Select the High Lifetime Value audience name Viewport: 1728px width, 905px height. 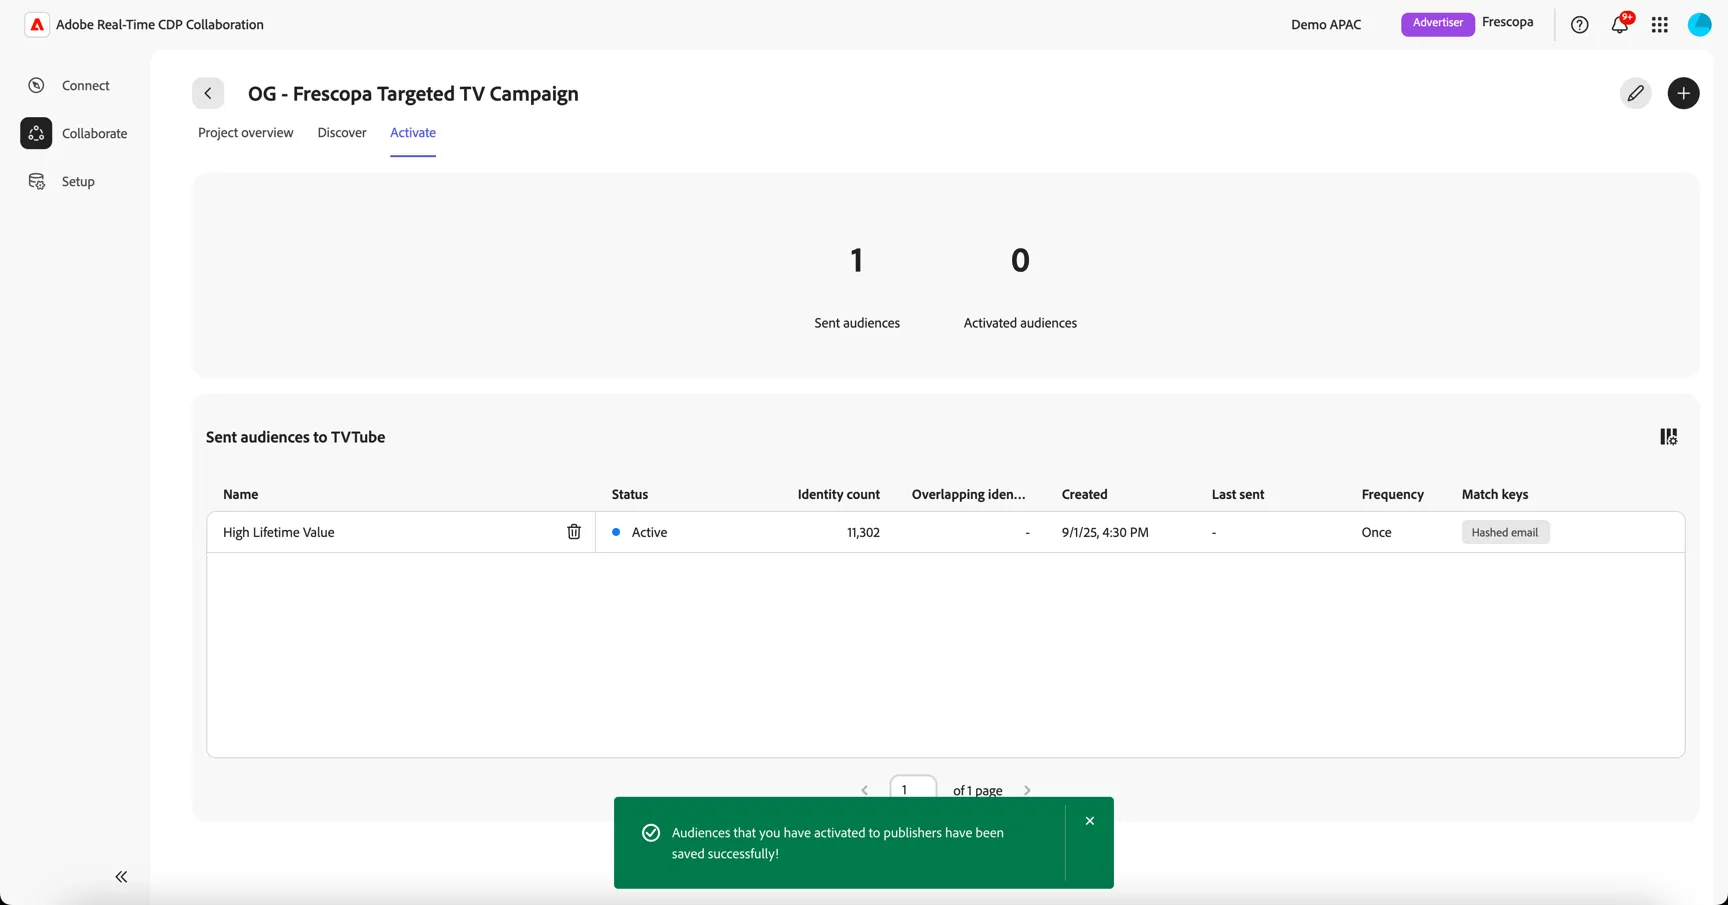(x=279, y=532)
